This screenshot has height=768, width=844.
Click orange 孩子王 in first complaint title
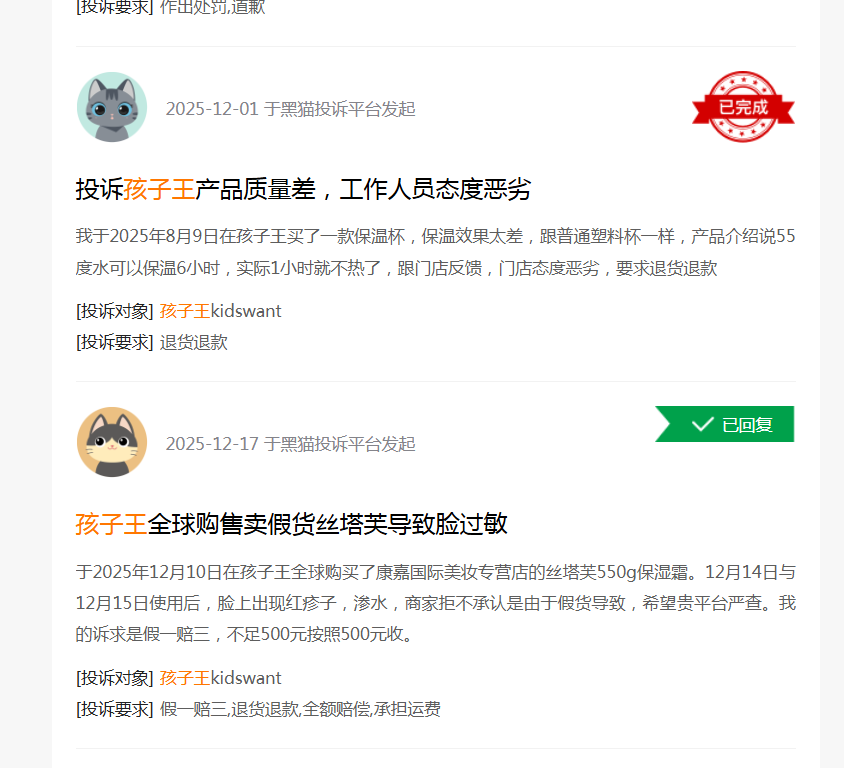coord(159,189)
